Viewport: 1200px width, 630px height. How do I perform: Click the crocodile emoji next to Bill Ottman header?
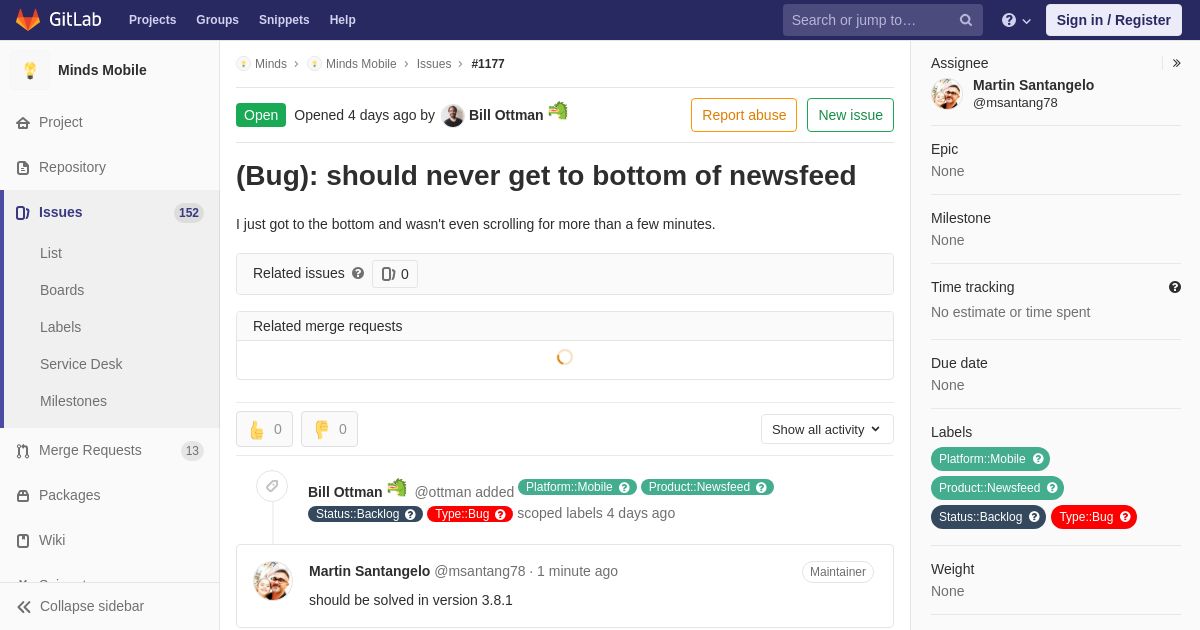click(x=558, y=111)
